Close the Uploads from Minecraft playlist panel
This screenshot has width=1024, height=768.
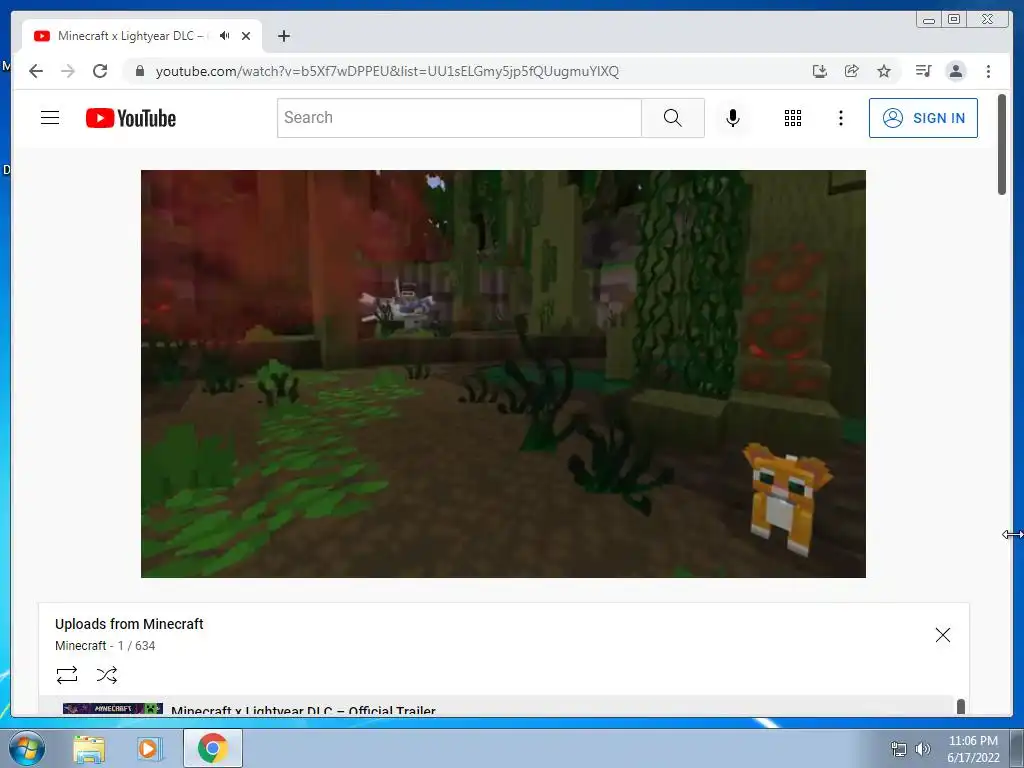[x=942, y=635]
